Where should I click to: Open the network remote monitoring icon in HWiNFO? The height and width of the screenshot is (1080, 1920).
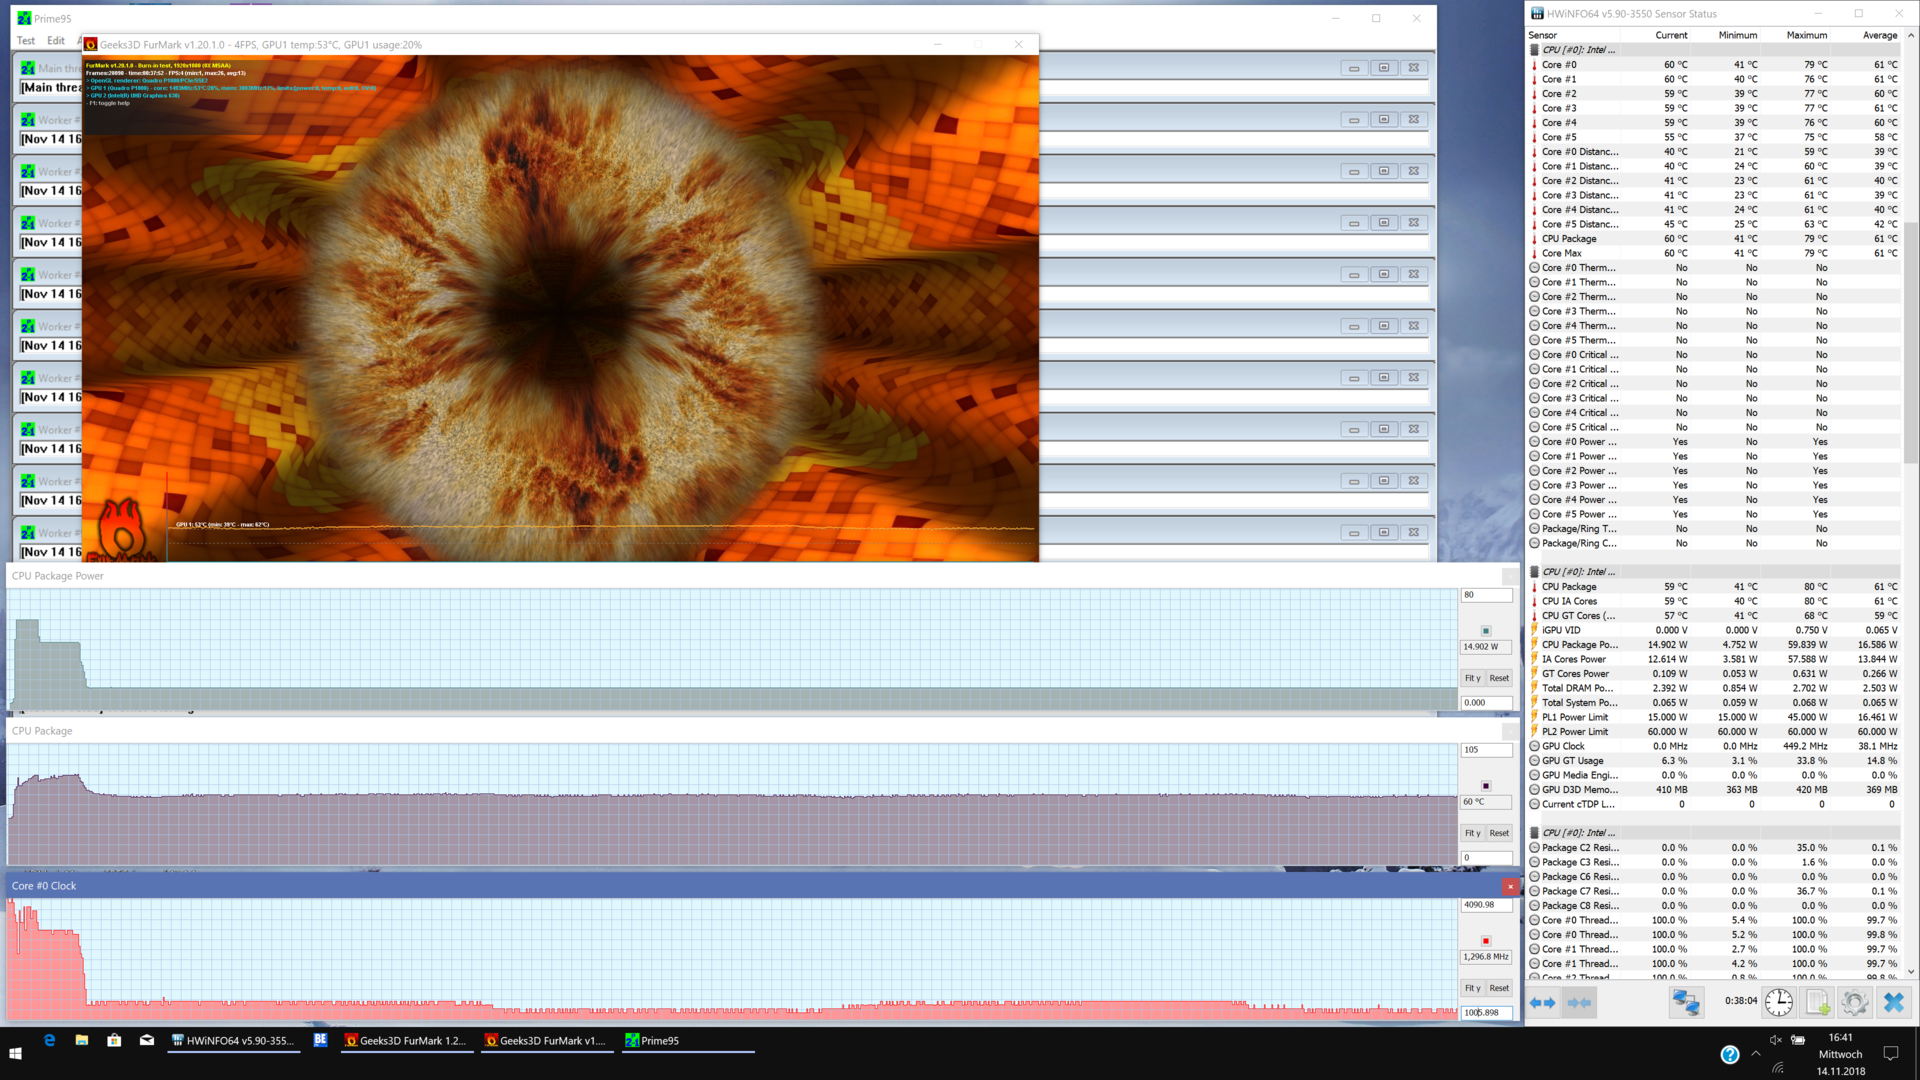click(x=1686, y=1002)
